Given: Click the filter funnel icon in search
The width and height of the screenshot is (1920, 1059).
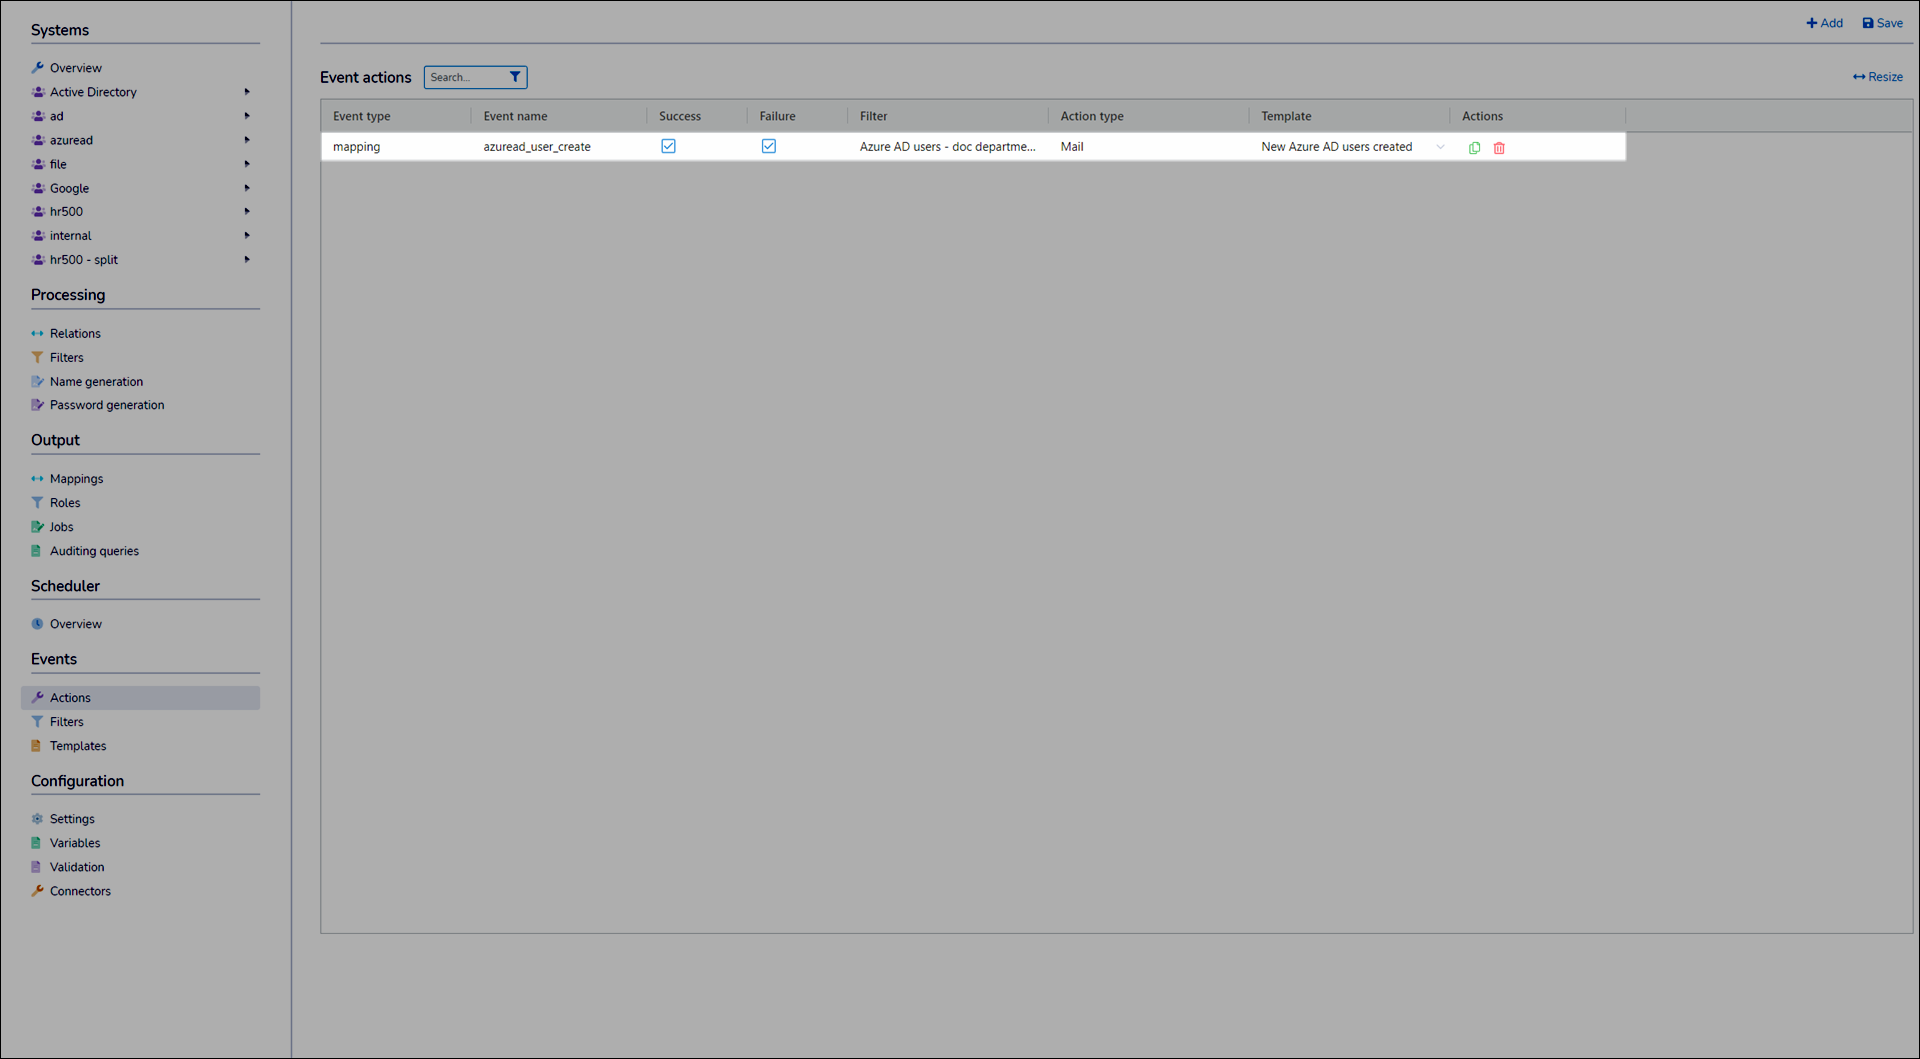Looking at the screenshot, I should [x=515, y=77].
